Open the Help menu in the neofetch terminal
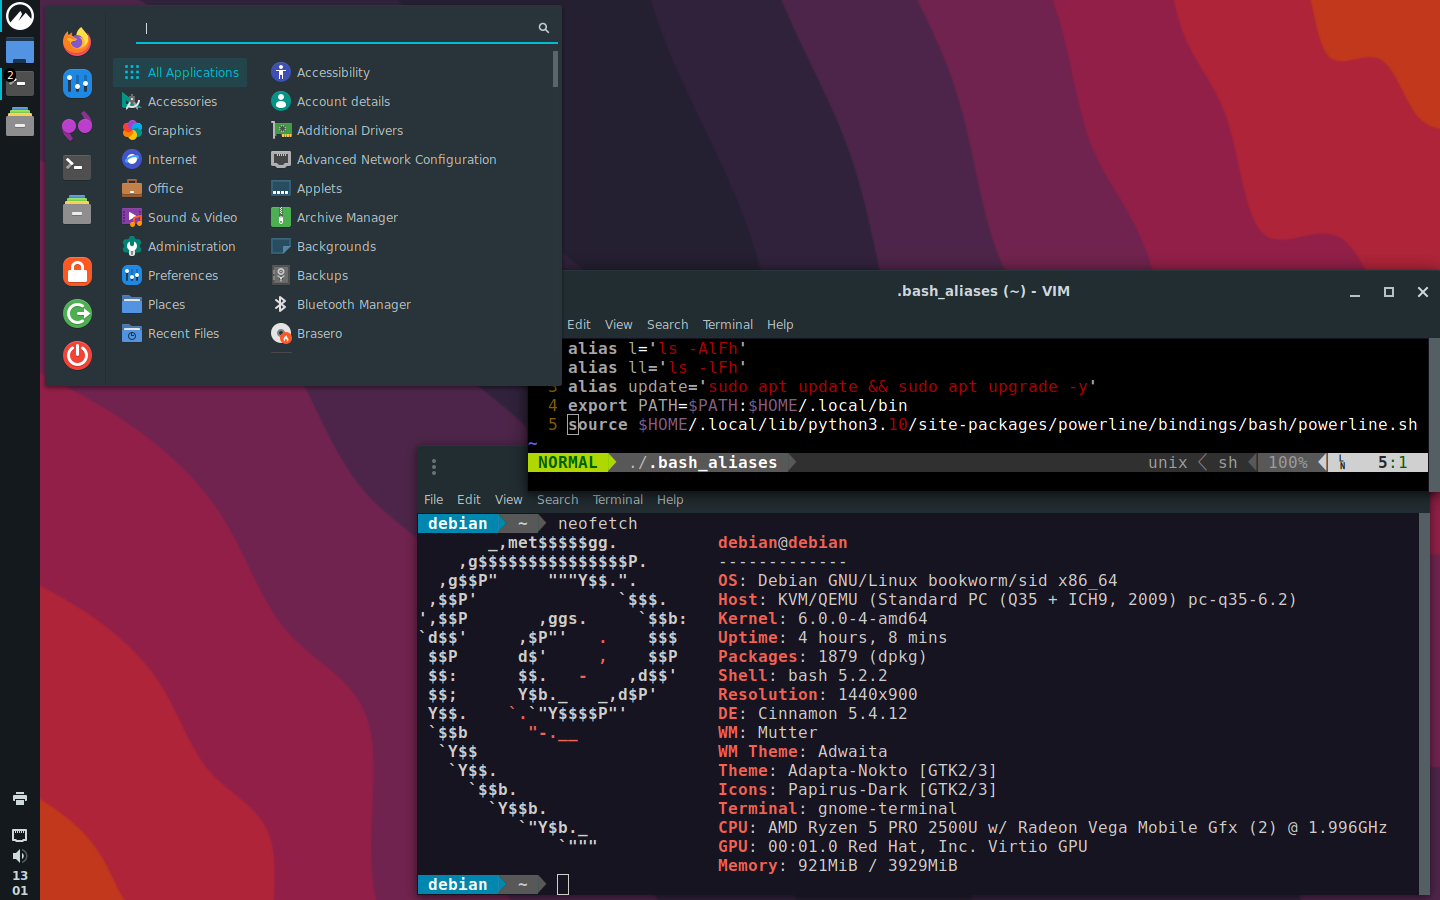This screenshot has height=900, width=1440. [671, 500]
